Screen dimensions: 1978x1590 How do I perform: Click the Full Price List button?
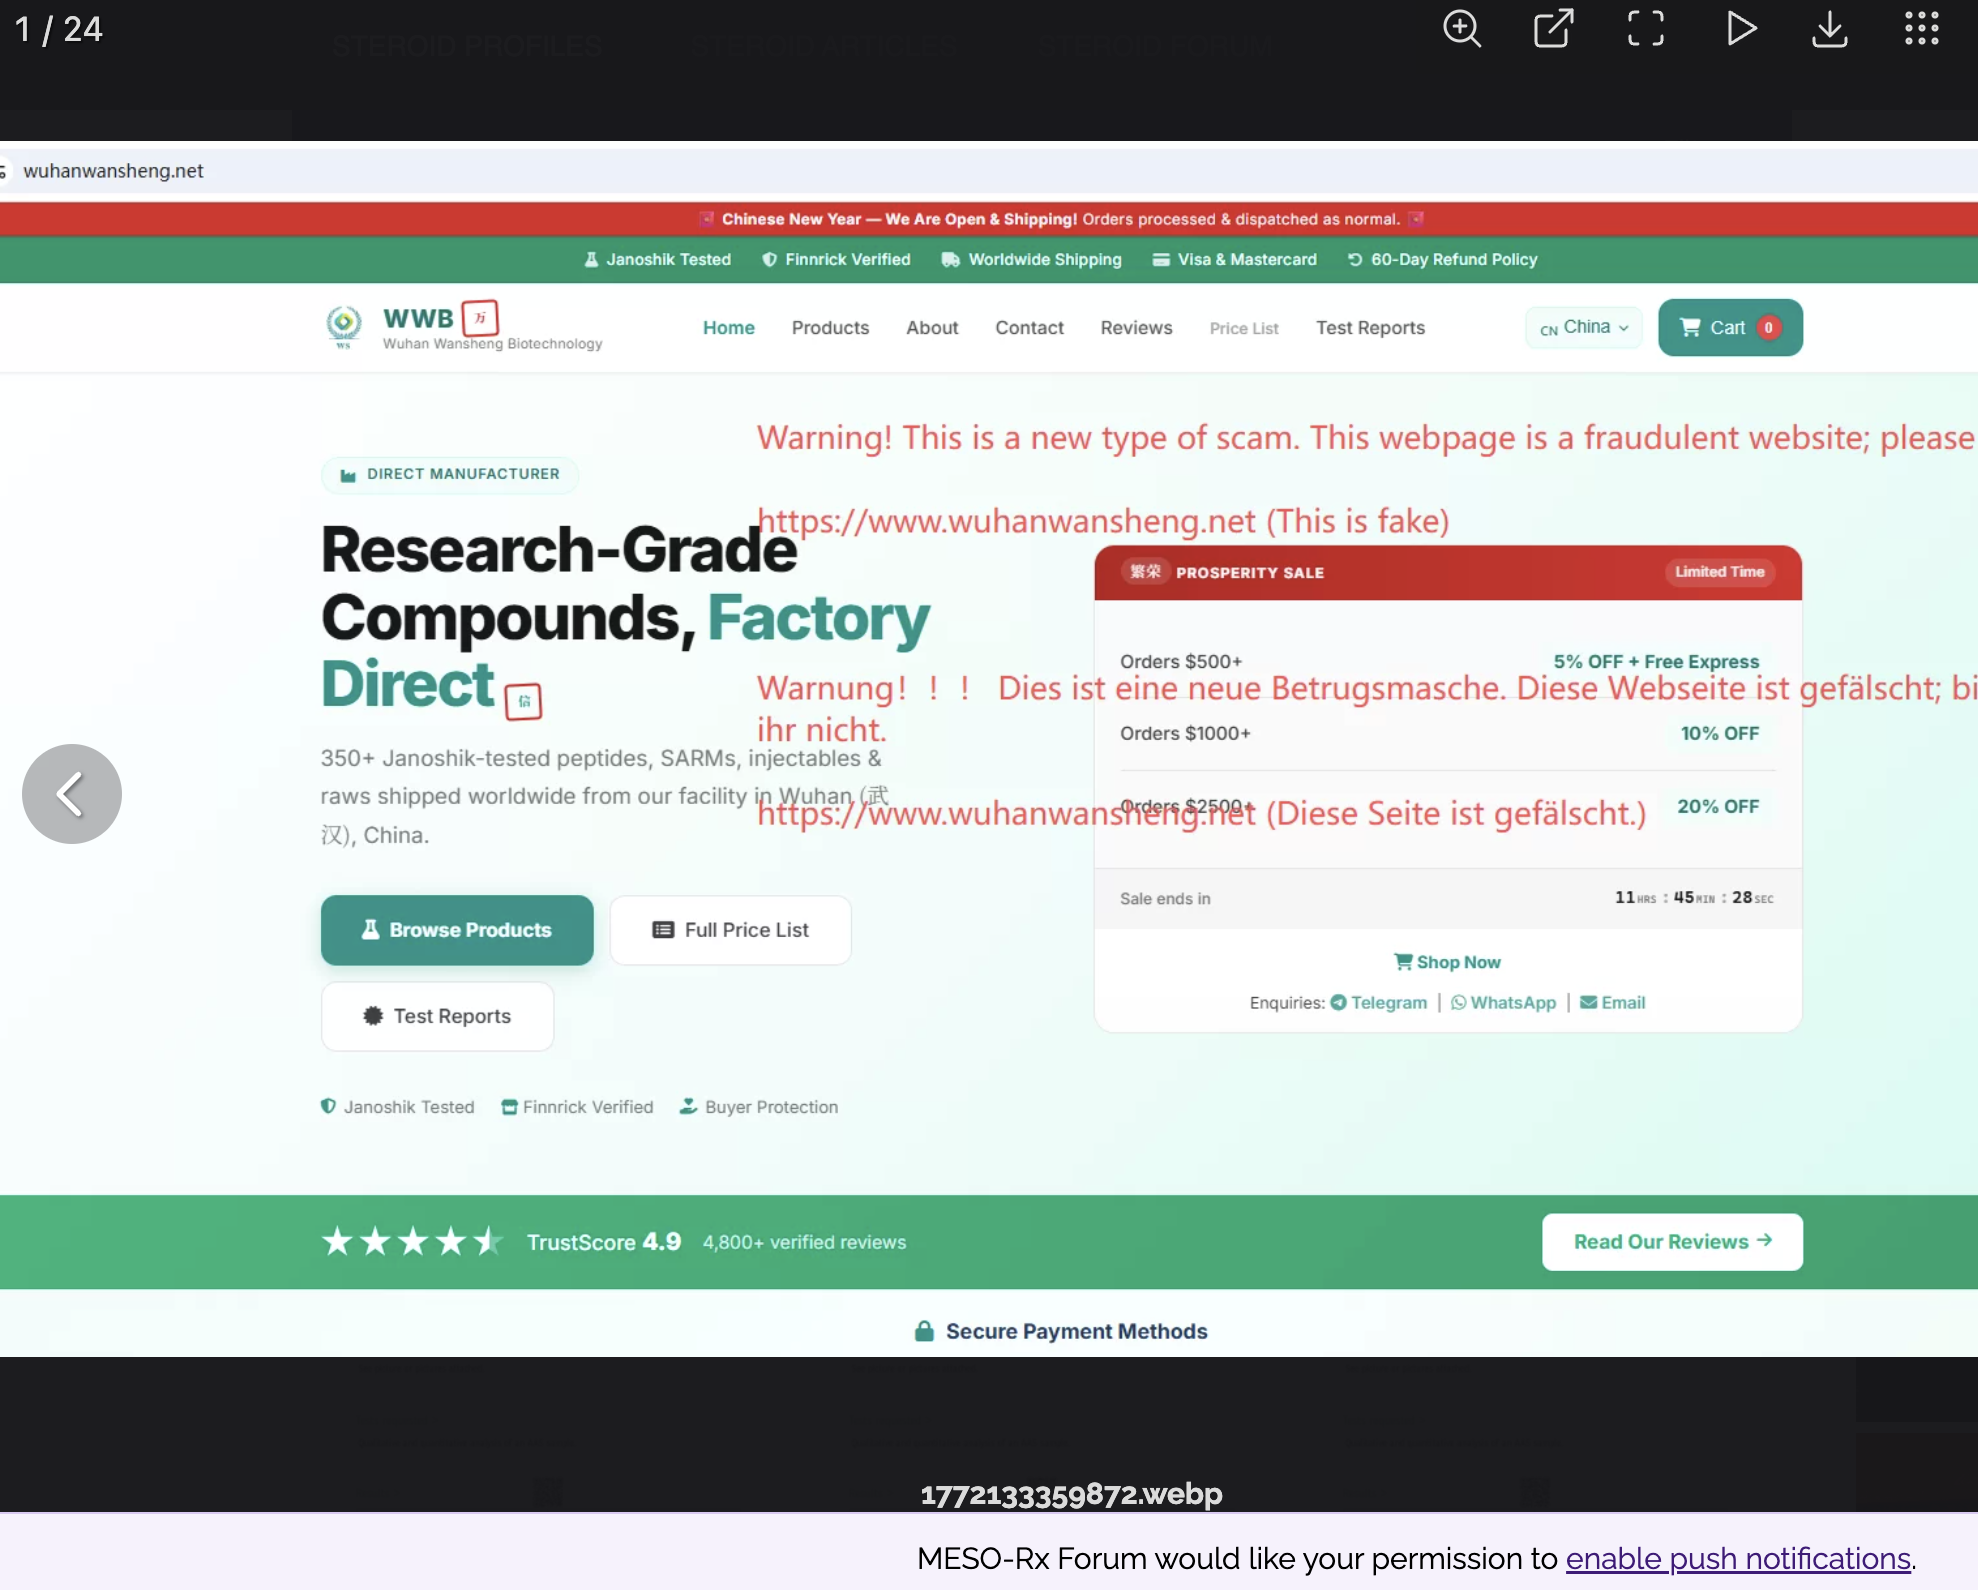coord(730,930)
